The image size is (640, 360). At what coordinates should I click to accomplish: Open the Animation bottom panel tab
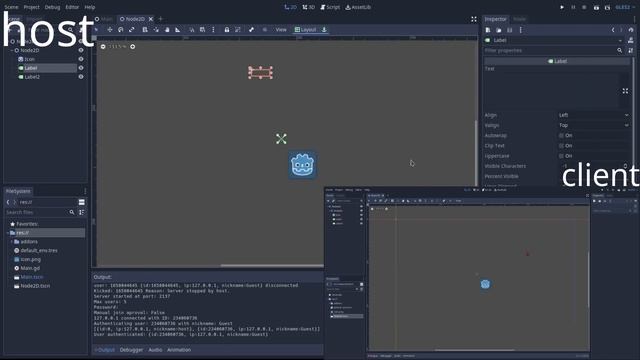179,350
